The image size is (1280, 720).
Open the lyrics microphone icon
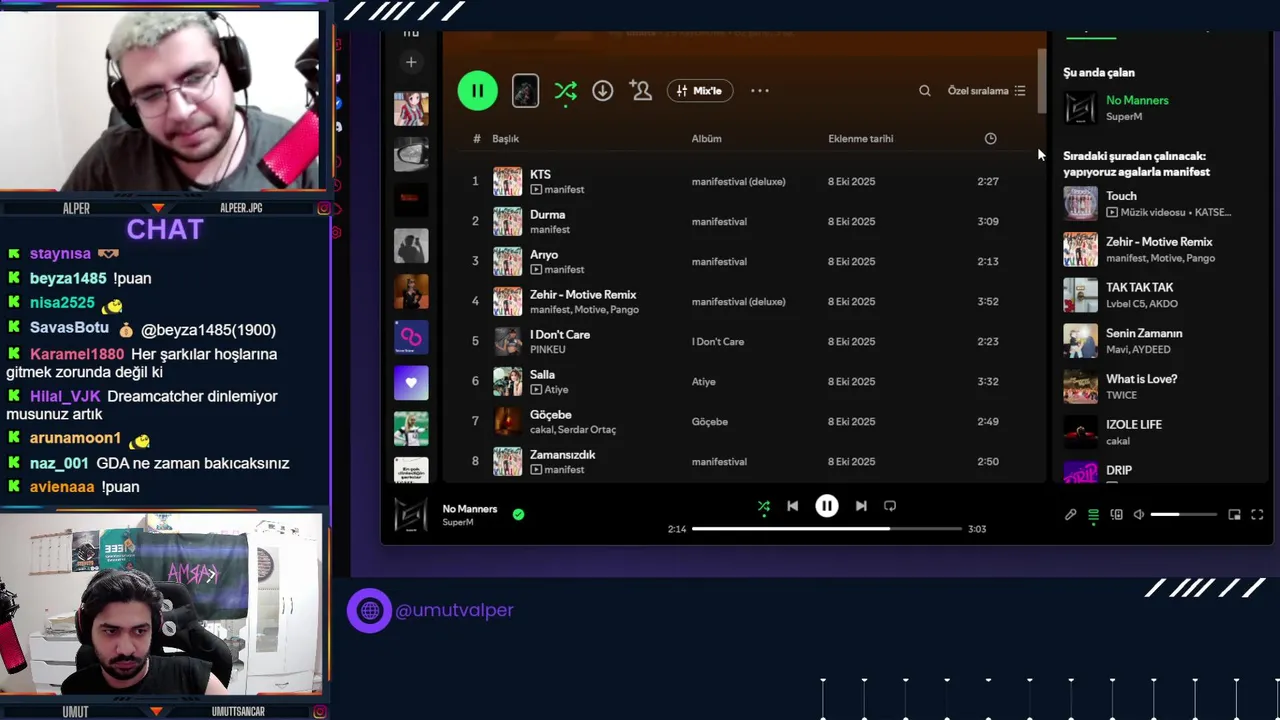1070,515
